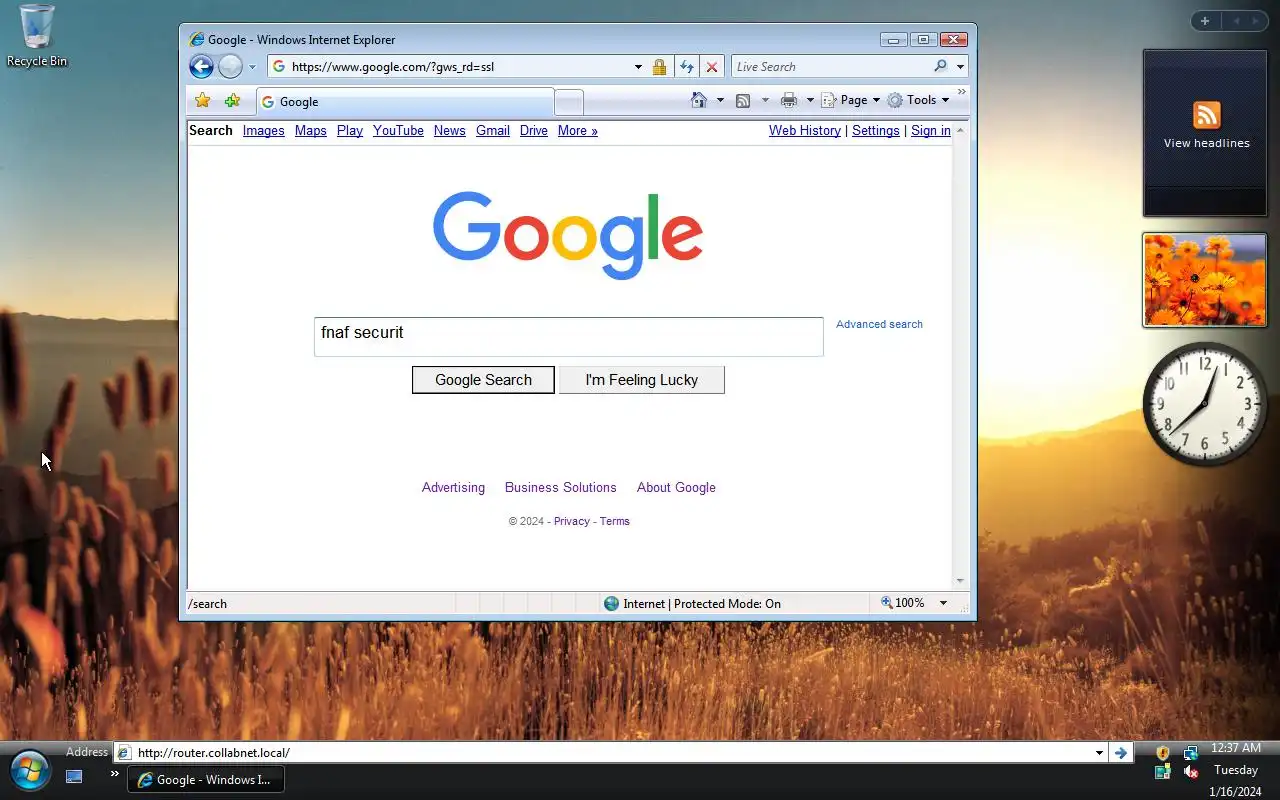Click the page scrollbar up arrow
The height and width of the screenshot is (800, 1280).
(x=960, y=131)
